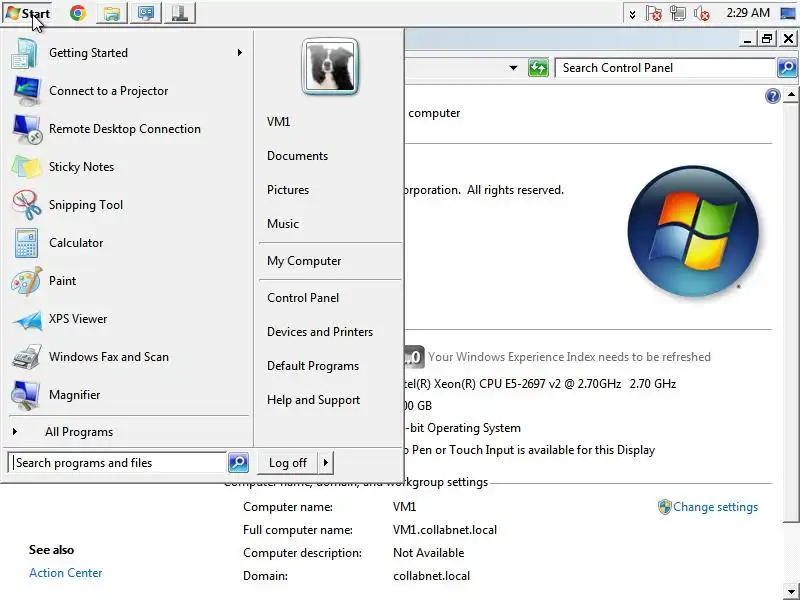
Task: Click the Search programs and files box
Action: click(x=117, y=463)
